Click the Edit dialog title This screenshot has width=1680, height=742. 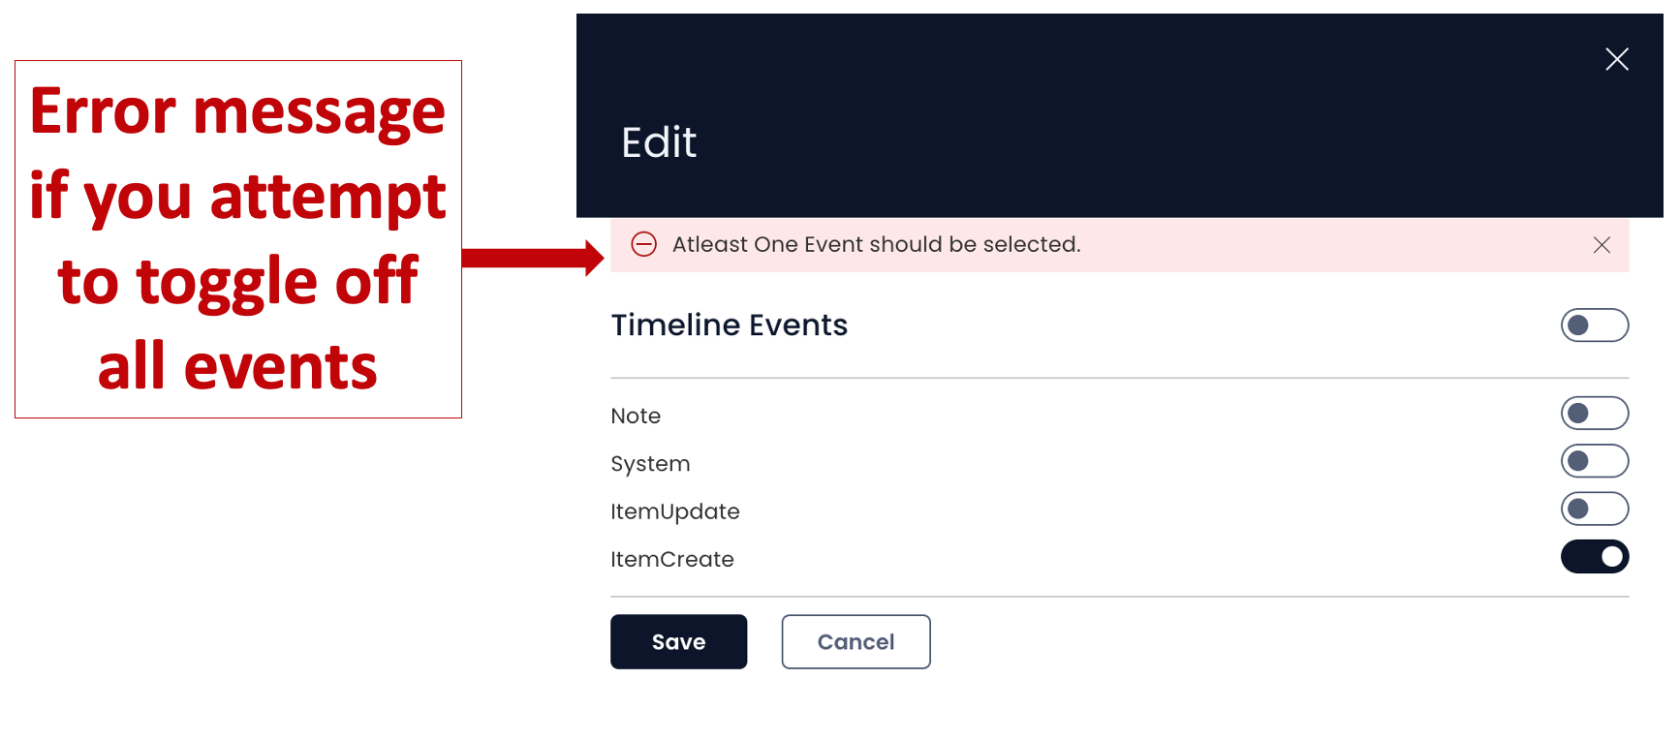(x=658, y=142)
